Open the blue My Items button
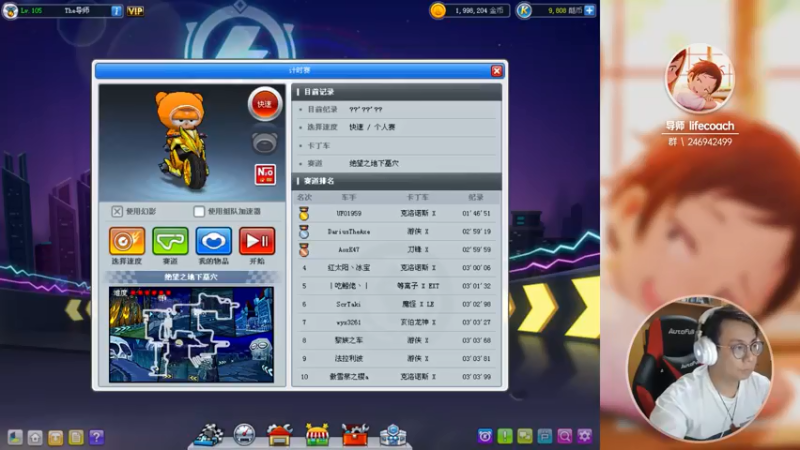 (x=214, y=241)
